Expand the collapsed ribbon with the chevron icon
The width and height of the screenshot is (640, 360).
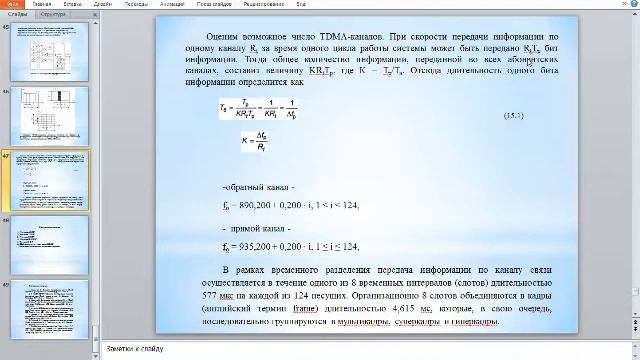624,4
